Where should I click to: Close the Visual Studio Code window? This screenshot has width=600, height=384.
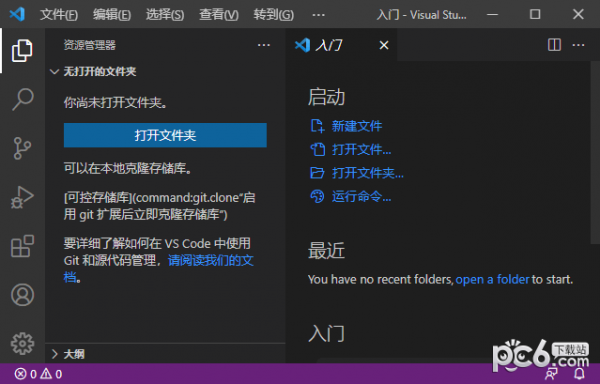pos(578,15)
